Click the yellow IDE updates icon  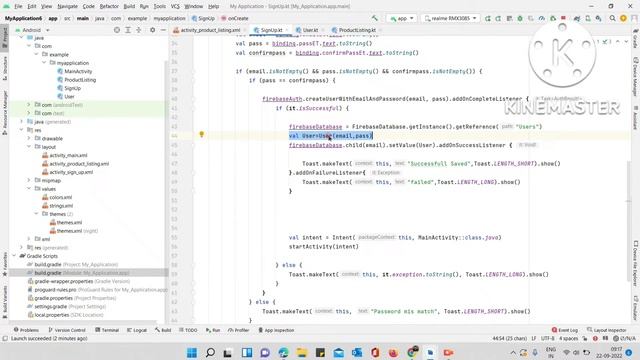point(623,18)
